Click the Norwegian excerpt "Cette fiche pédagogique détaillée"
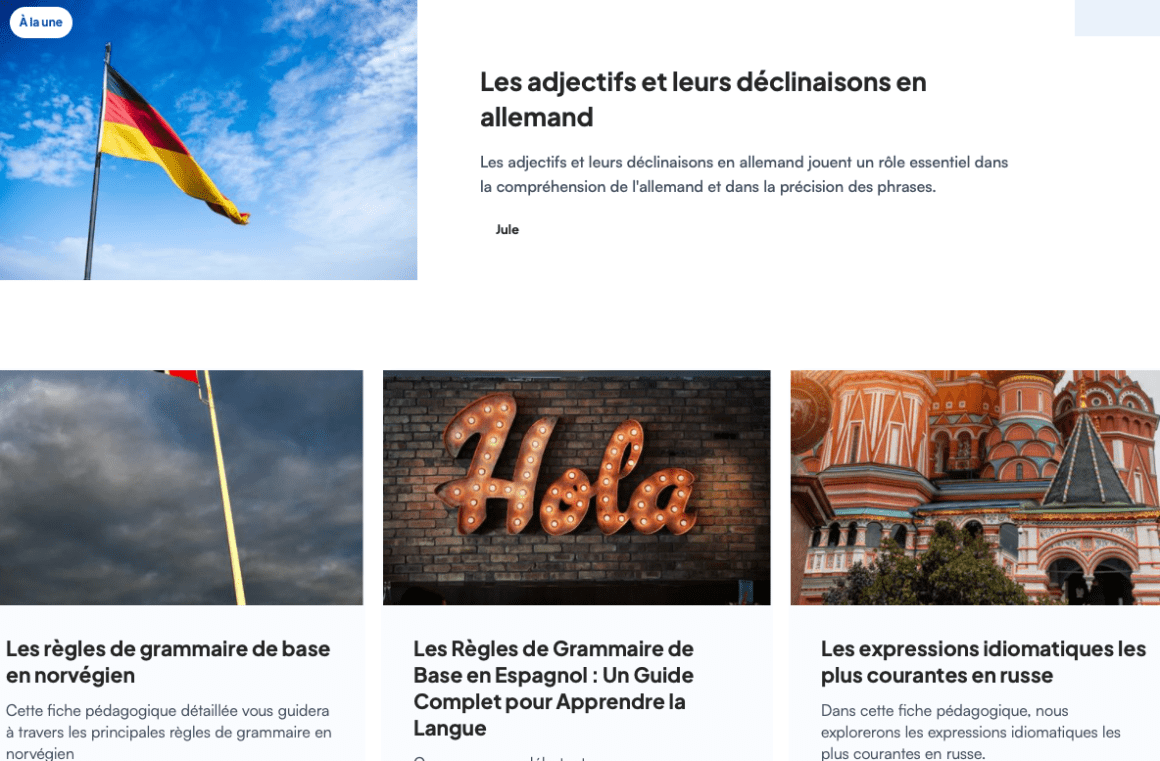 coord(169,732)
